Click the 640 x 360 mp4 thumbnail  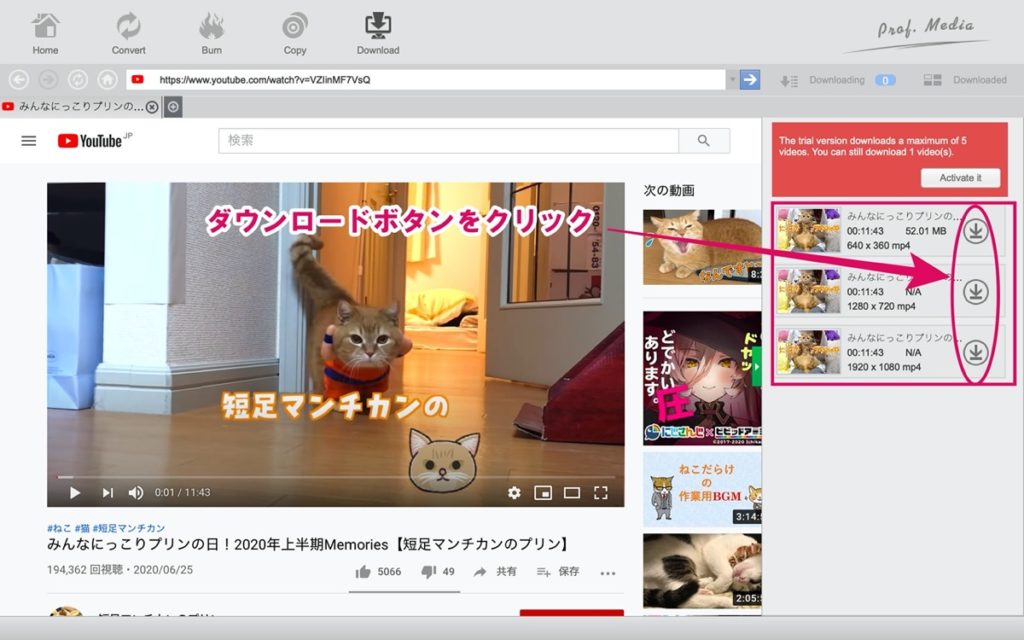(x=808, y=230)
